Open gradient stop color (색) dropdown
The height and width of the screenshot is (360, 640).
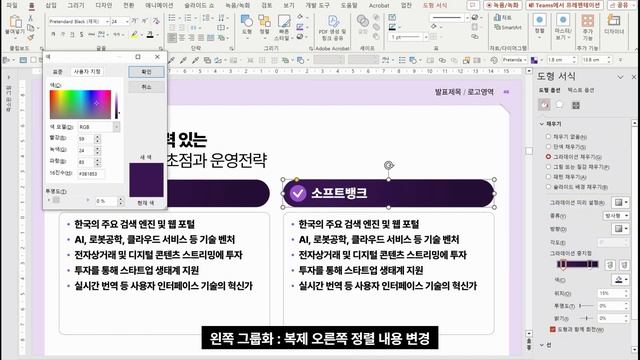point(620,280)
